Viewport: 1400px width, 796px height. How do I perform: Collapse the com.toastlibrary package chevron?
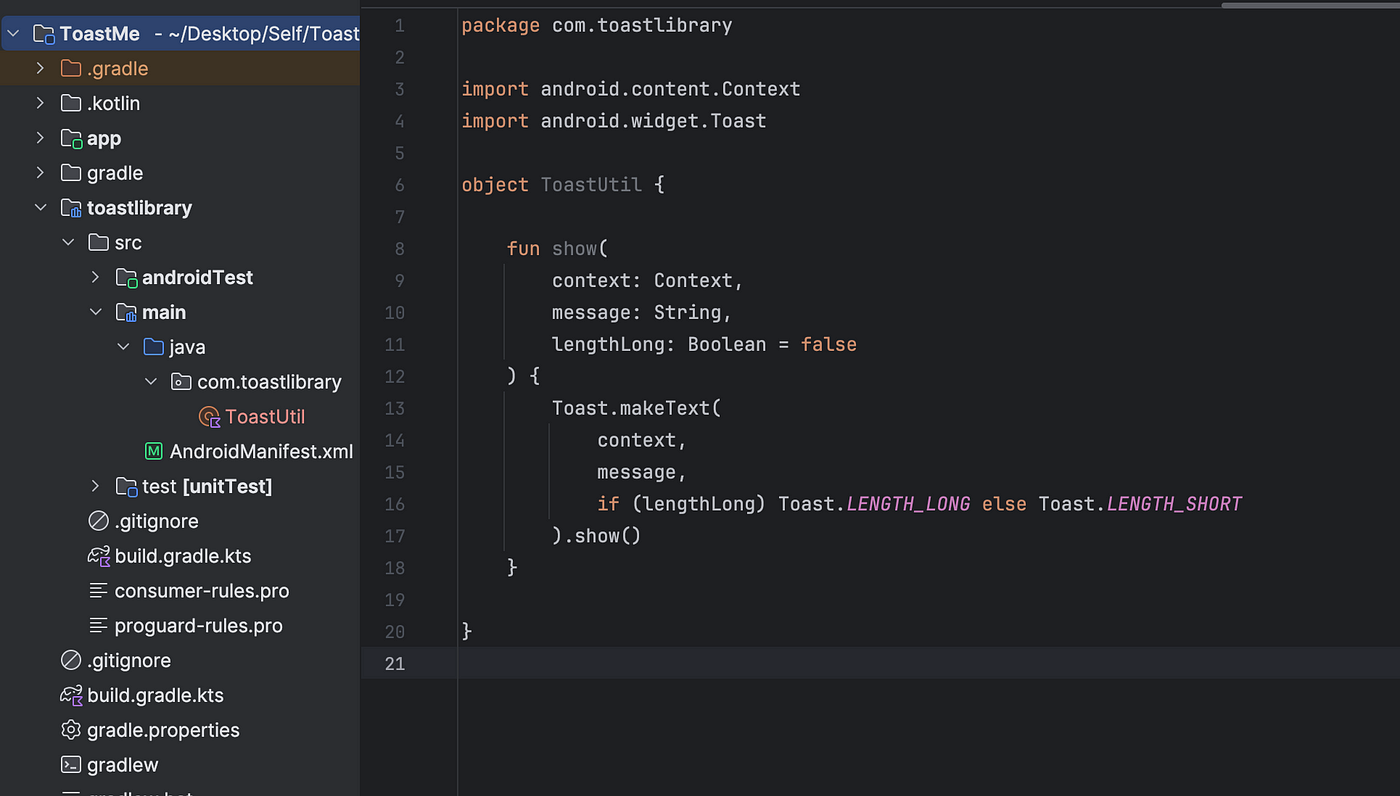point(151,382)
